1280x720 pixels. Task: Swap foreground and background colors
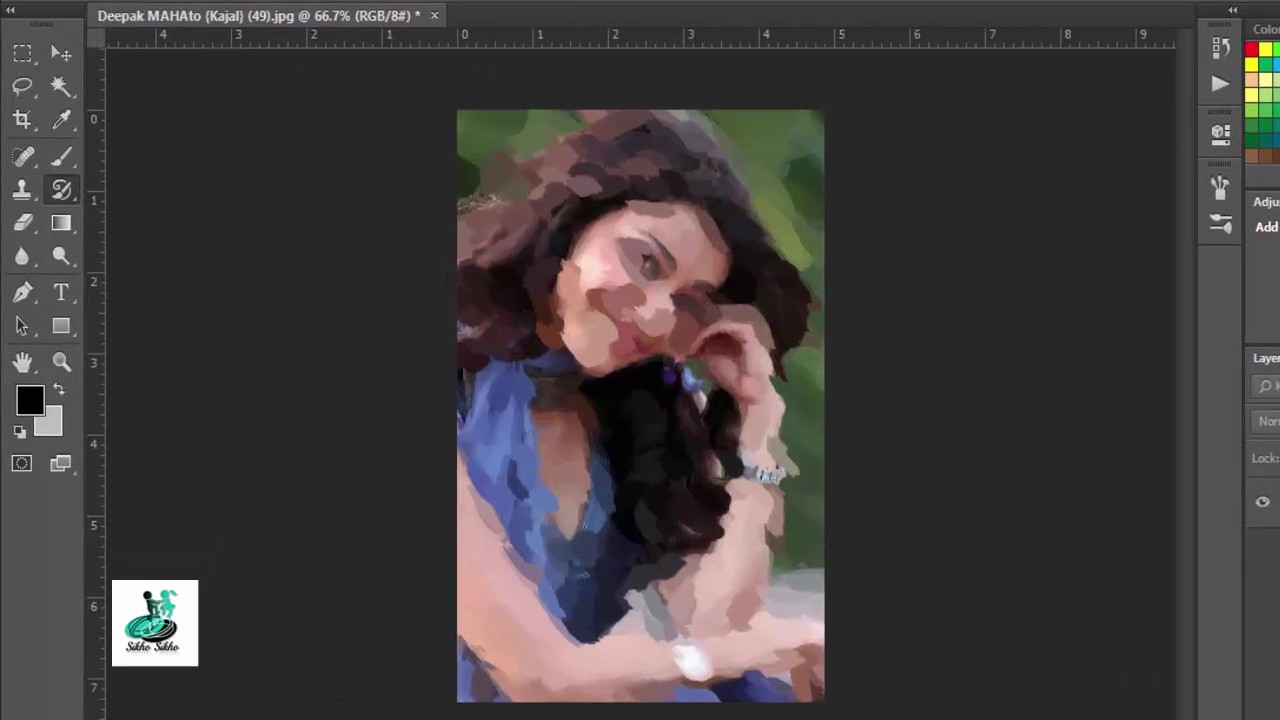point(59,390)
